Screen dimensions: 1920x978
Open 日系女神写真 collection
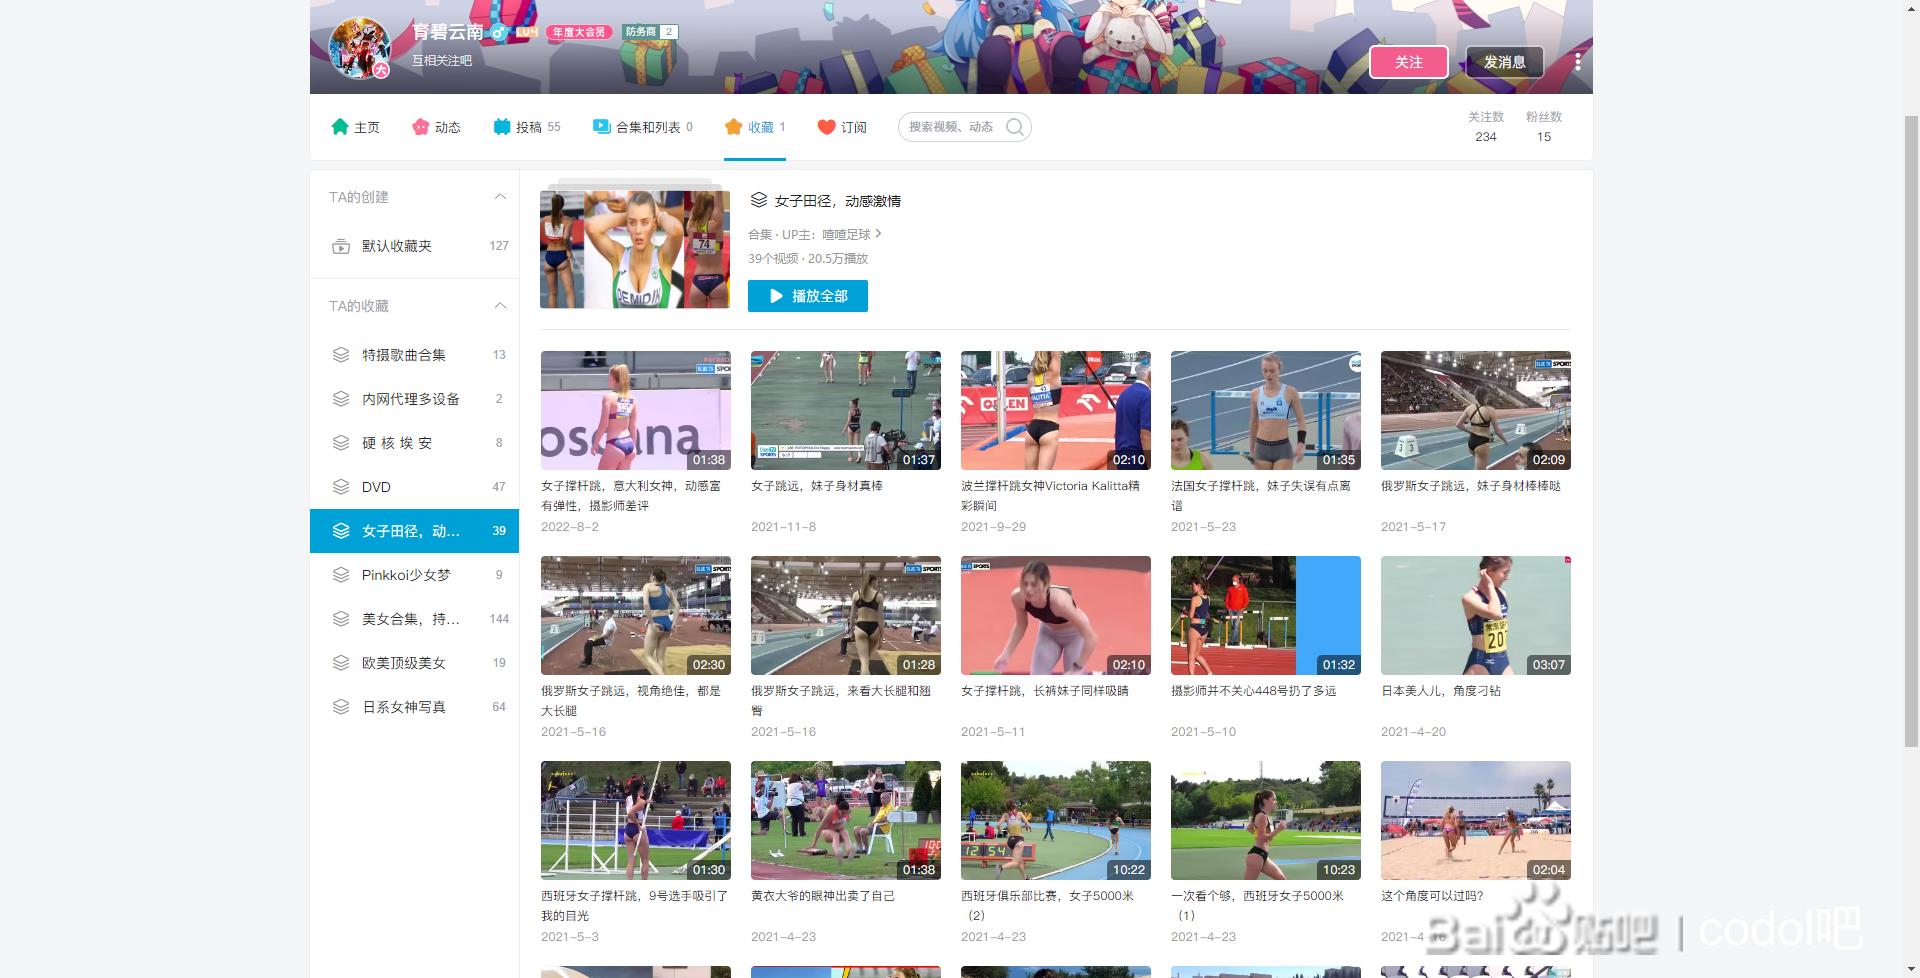414,707
